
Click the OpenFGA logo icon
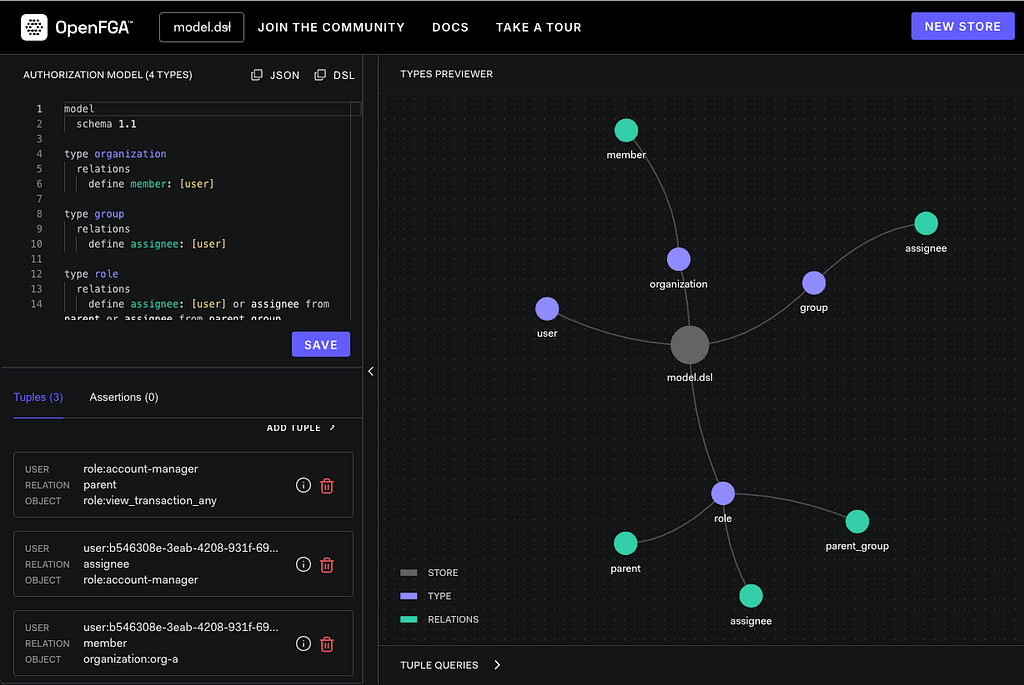tap(34, 27)
